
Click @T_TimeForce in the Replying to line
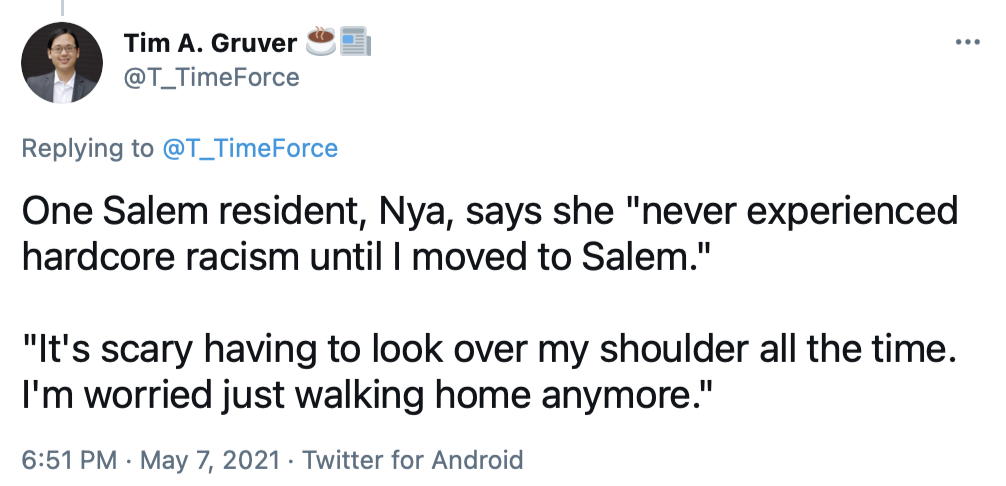[249, 149]
